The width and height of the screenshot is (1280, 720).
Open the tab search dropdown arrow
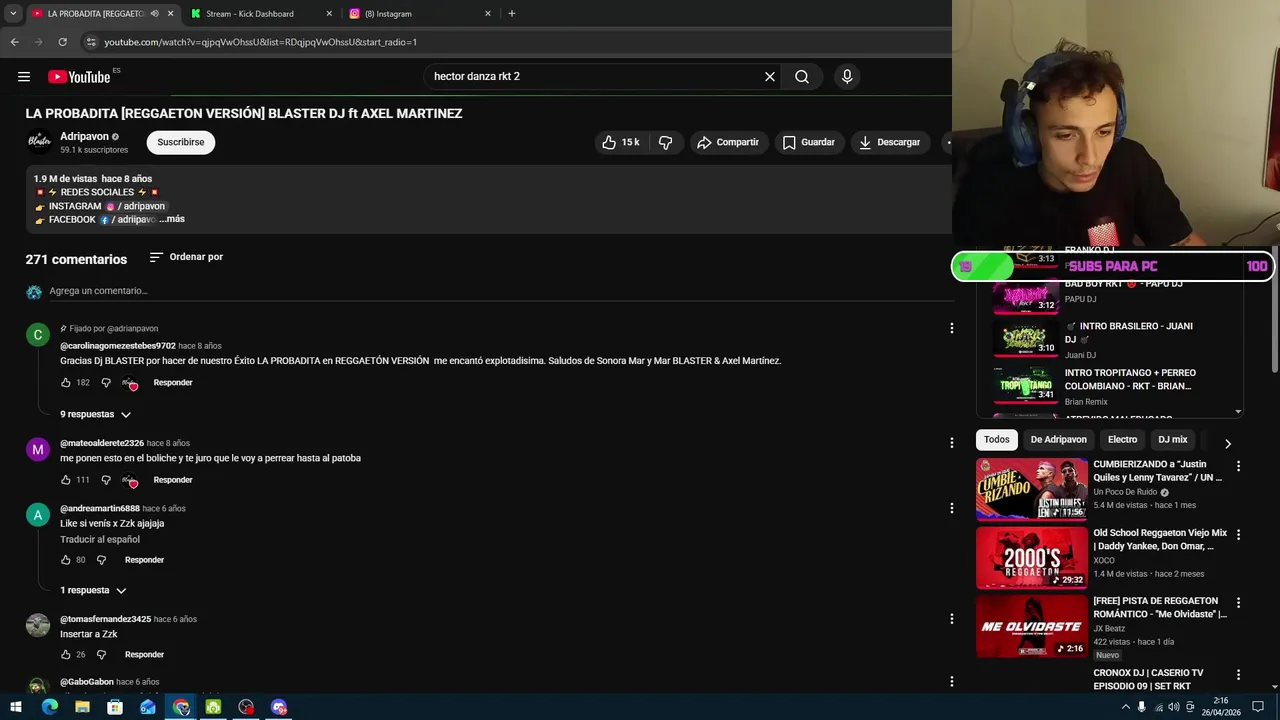click(13, 14)
